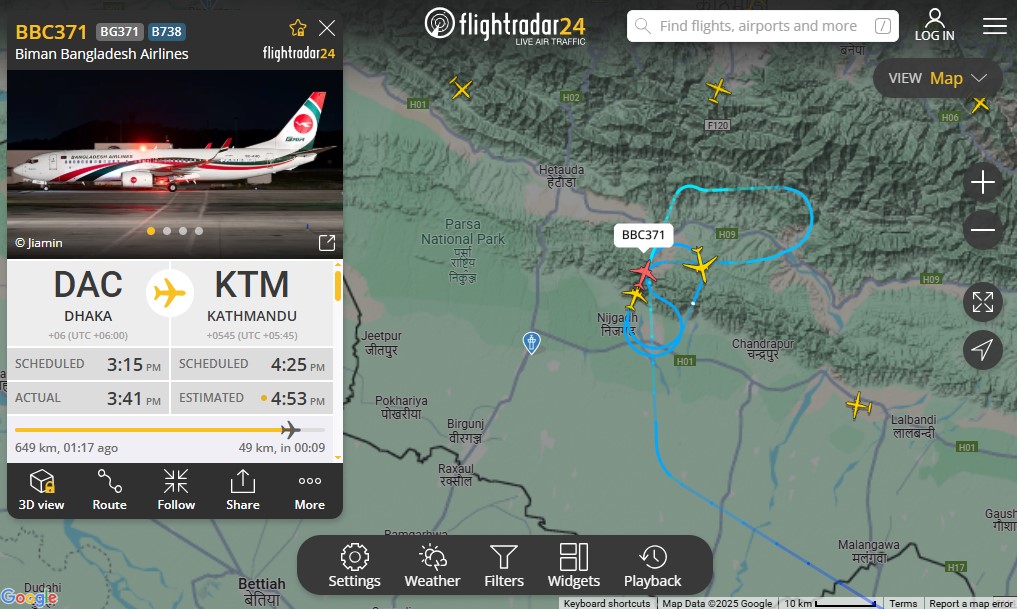Open the hamburger main menu
The height and width of the screenshot is (609, 1017).
[x=994, y=26]
